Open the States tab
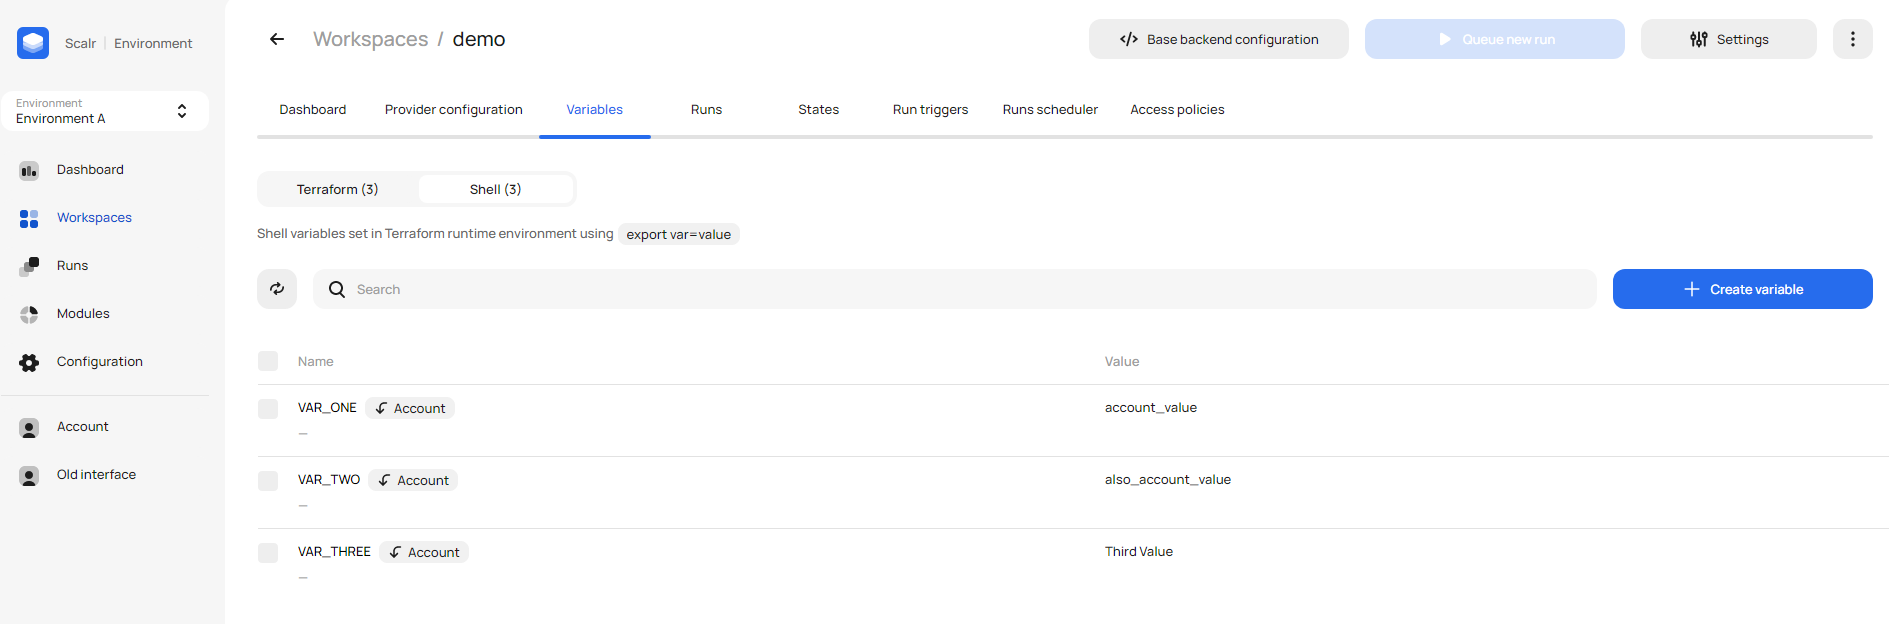 point(819,110)
